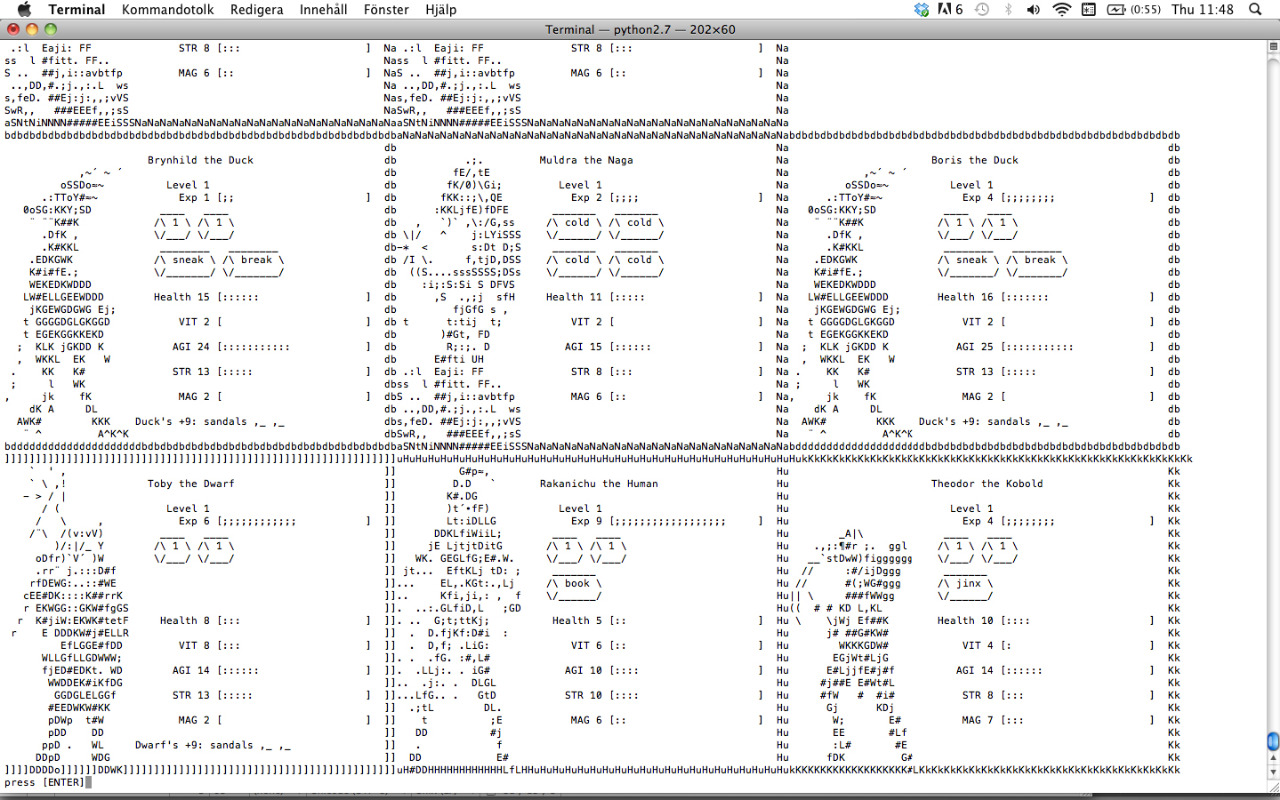Click the Spotlight search magnifier
This screenshot has width=1280, height=800.
tap(1255, 10)
